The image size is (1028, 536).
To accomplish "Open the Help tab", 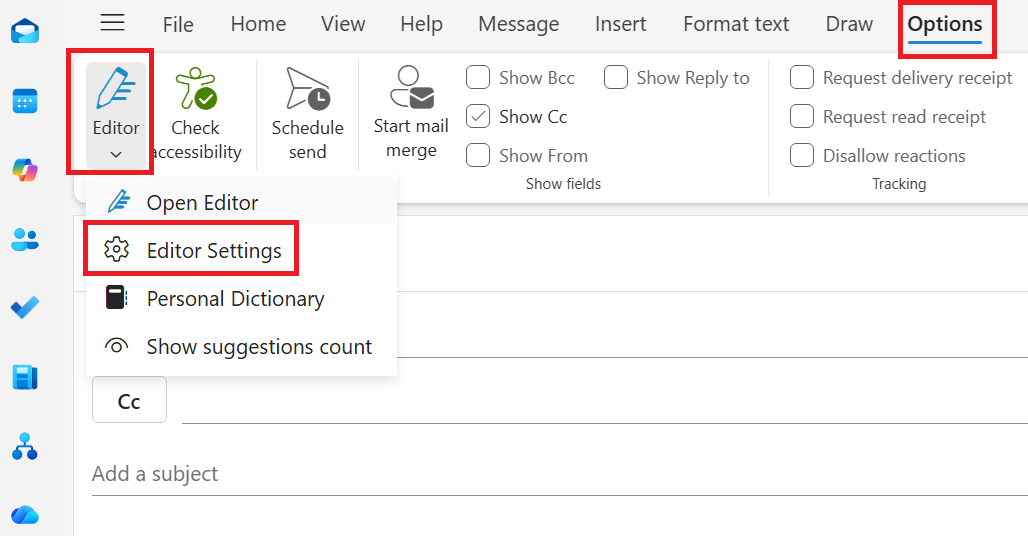I will [x=422, y=24].
